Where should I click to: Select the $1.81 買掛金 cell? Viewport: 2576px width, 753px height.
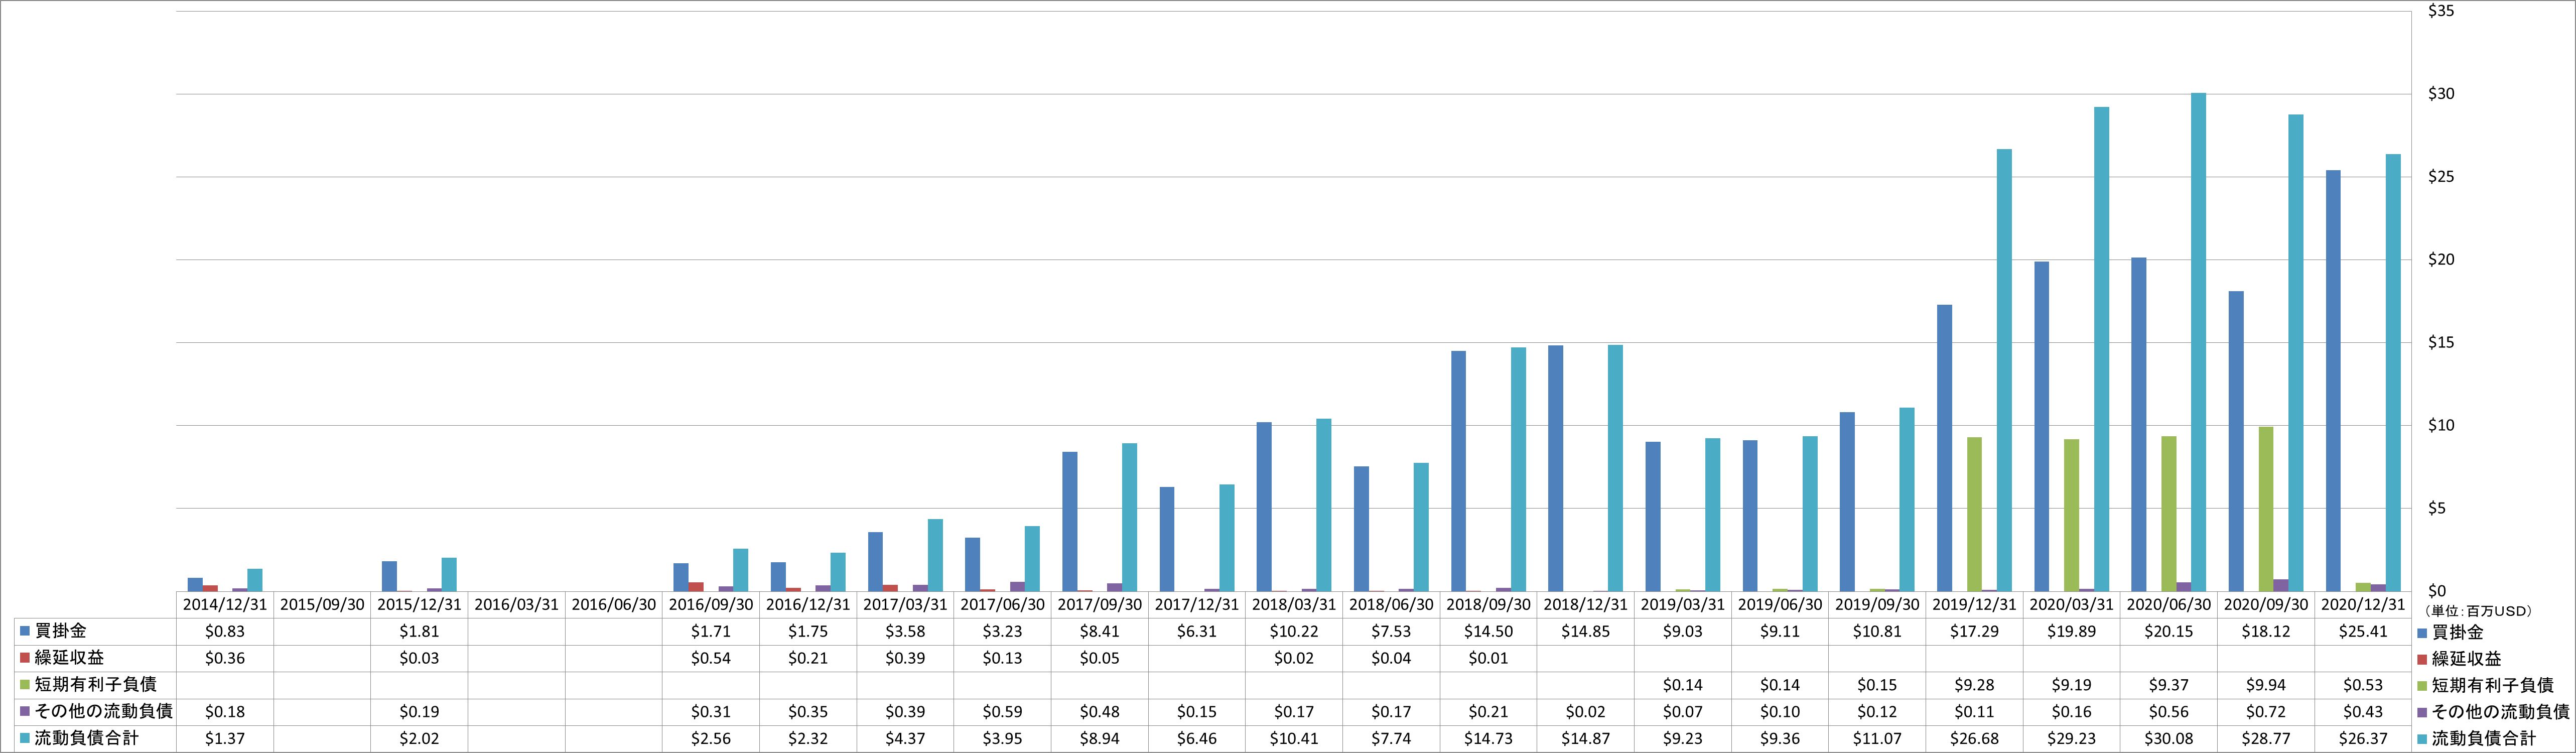click(x=419, y=632)
